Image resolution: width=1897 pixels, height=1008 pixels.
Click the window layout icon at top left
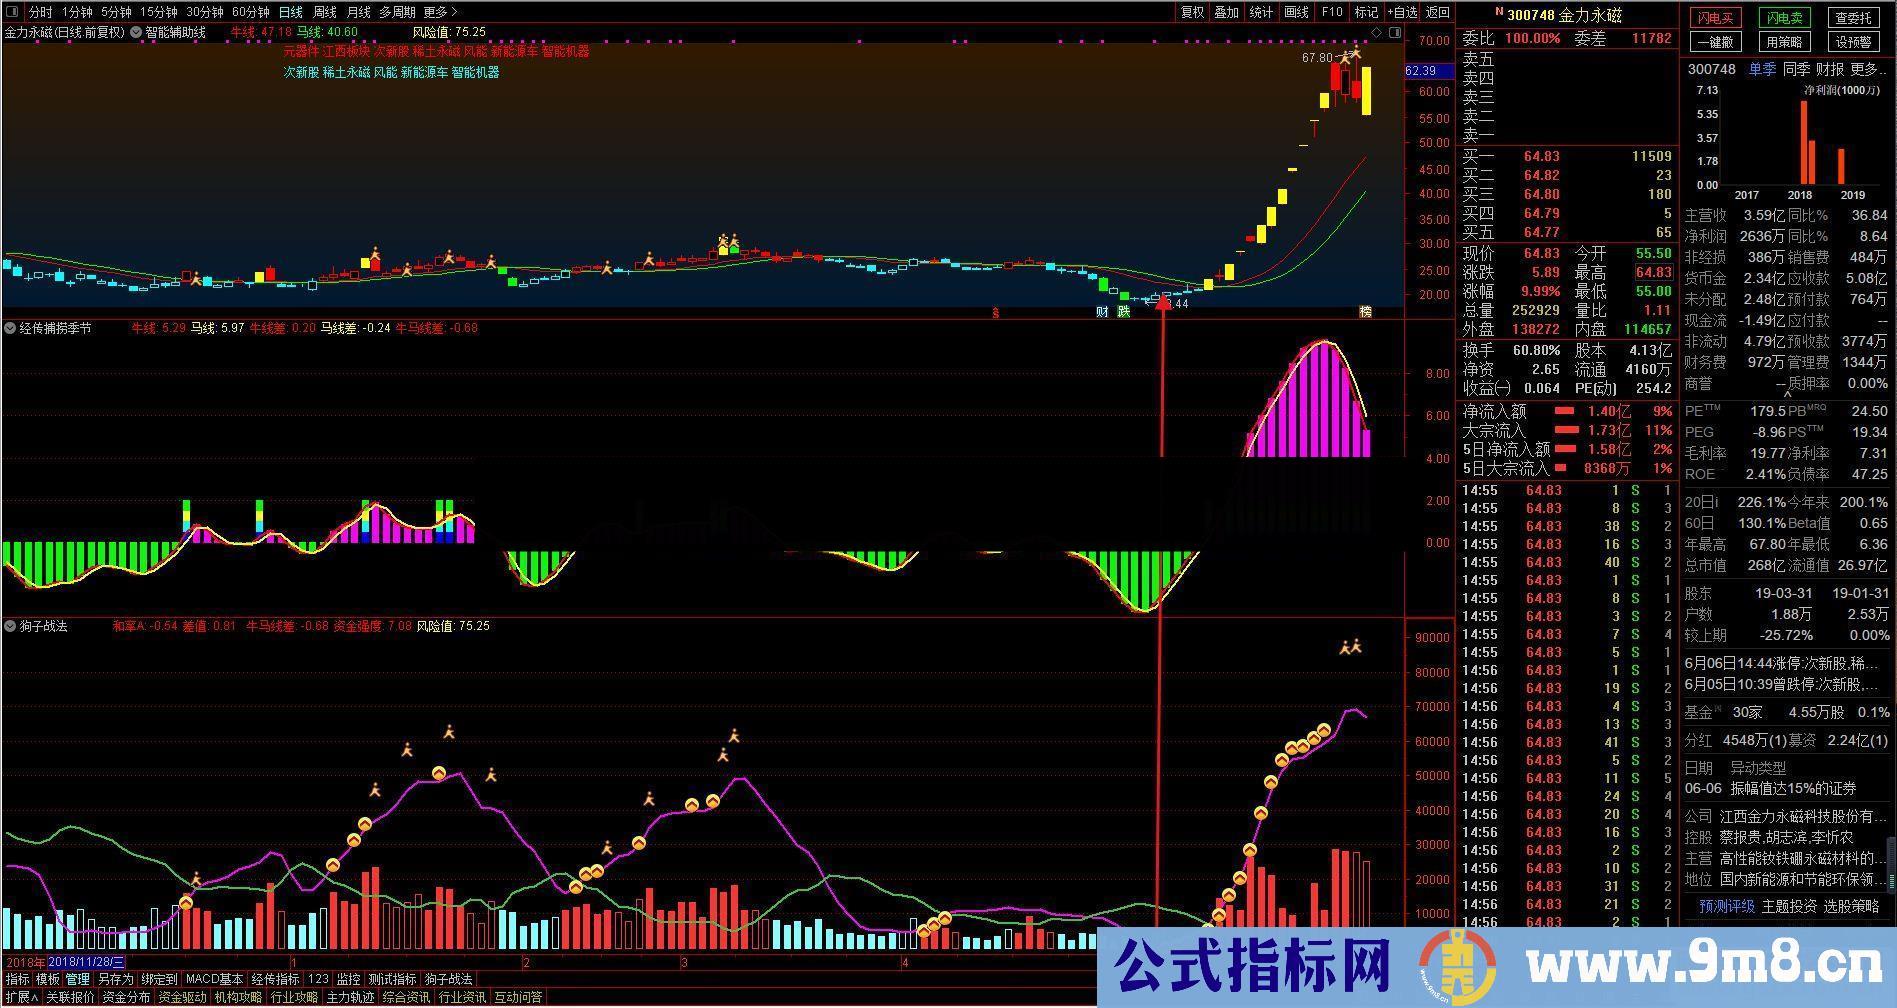coord(10,12)
